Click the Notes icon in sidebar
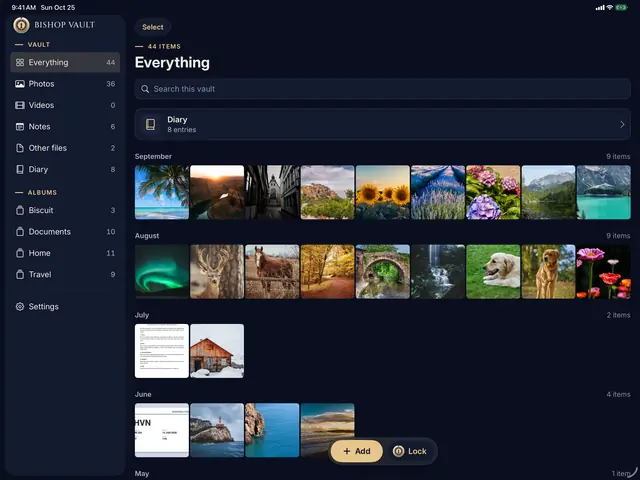Screen dimensions: 640x480 [20, 127]
